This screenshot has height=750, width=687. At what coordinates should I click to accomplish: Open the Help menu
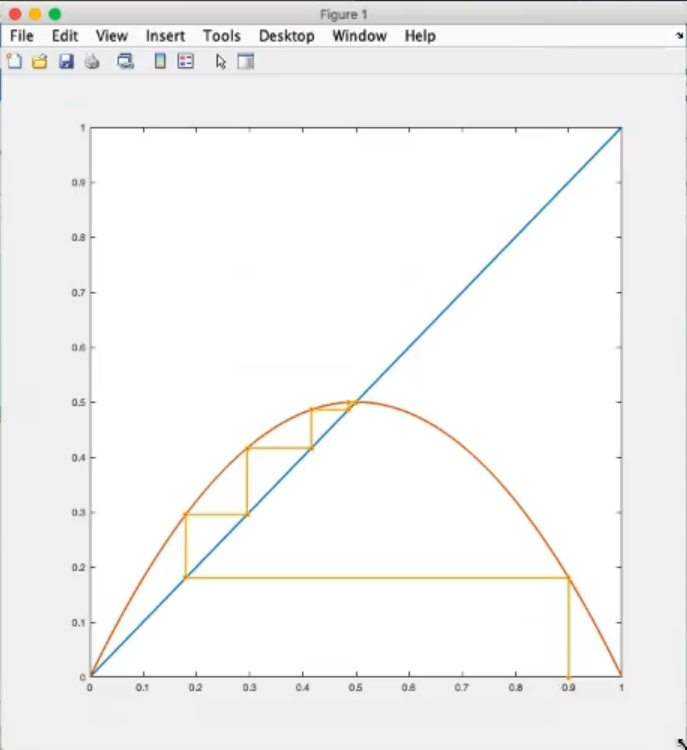coord(420,36)
